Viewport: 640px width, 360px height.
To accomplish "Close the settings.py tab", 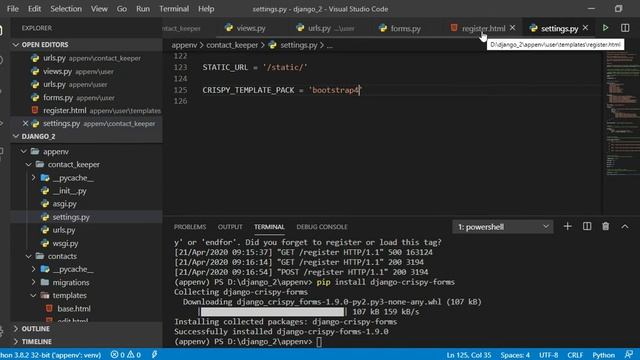I will pos(585,28).
